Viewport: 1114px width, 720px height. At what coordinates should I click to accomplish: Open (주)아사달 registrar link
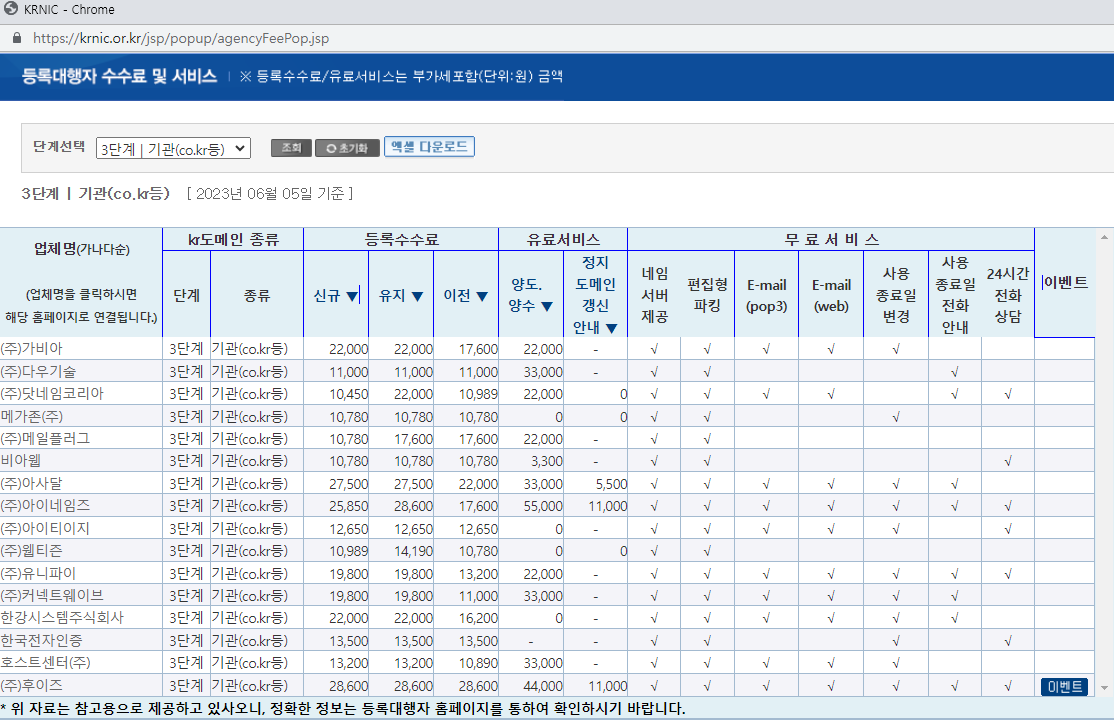click(31, 483)
